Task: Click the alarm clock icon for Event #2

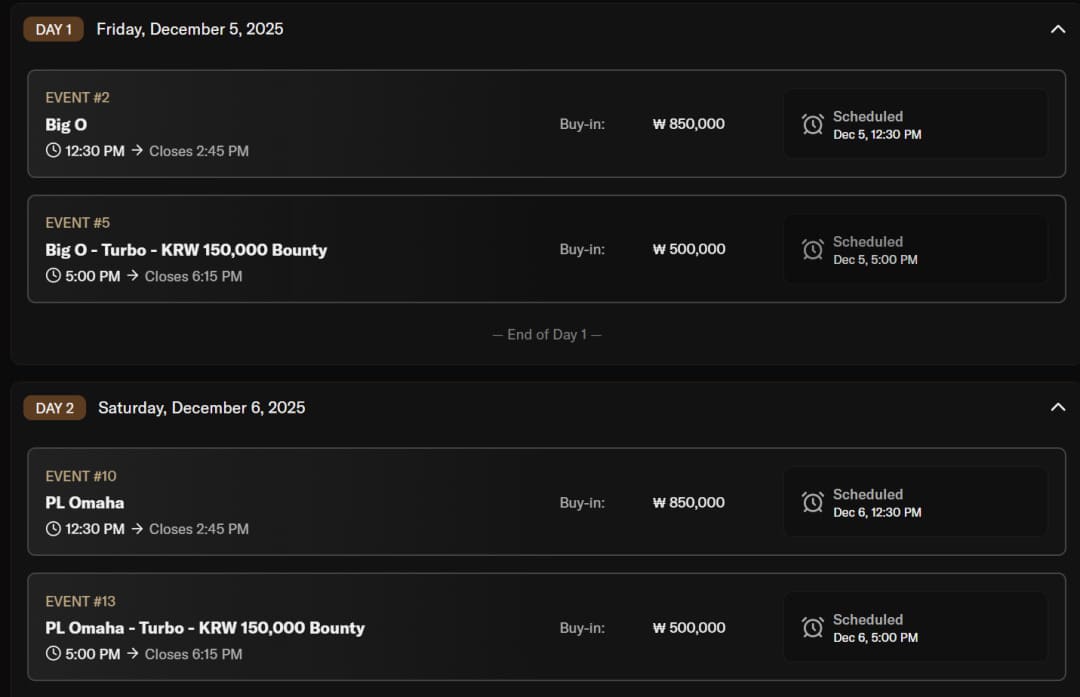Action: (x=813, y=124)
